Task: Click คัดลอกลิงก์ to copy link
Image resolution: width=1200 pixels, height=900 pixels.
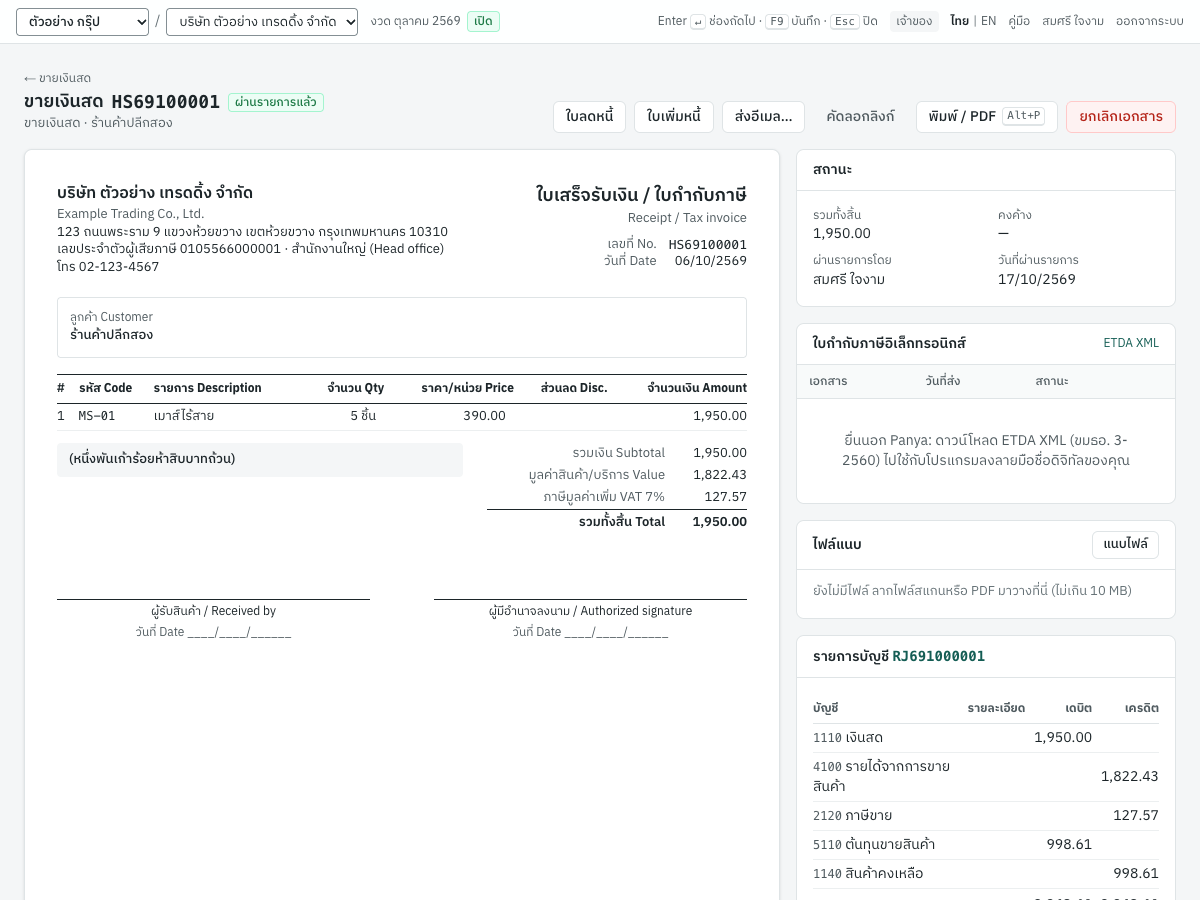Action: pyautogui.click(x=860, y=117)
